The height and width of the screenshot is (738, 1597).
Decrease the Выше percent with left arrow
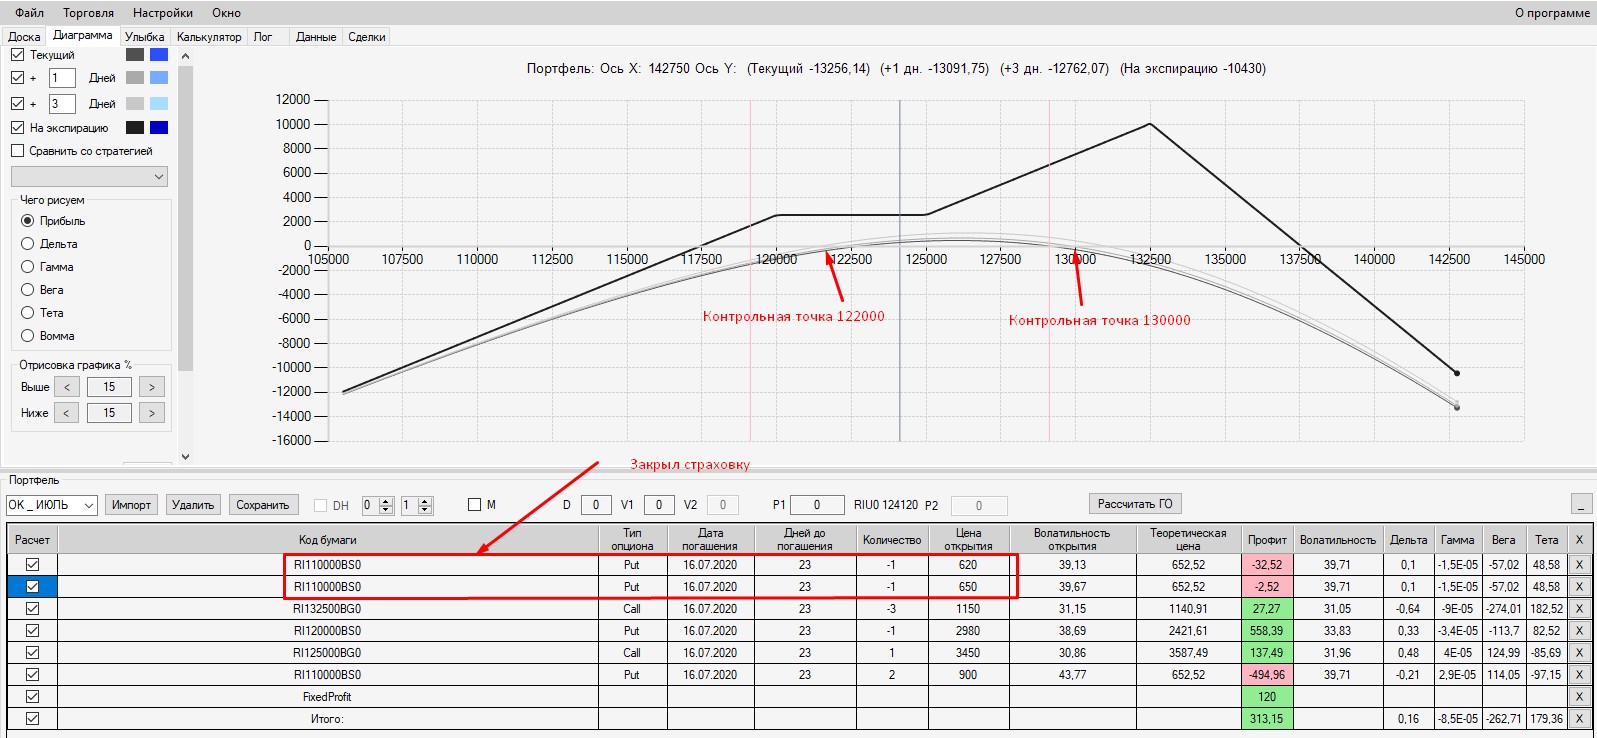click(x=67, y=387)
